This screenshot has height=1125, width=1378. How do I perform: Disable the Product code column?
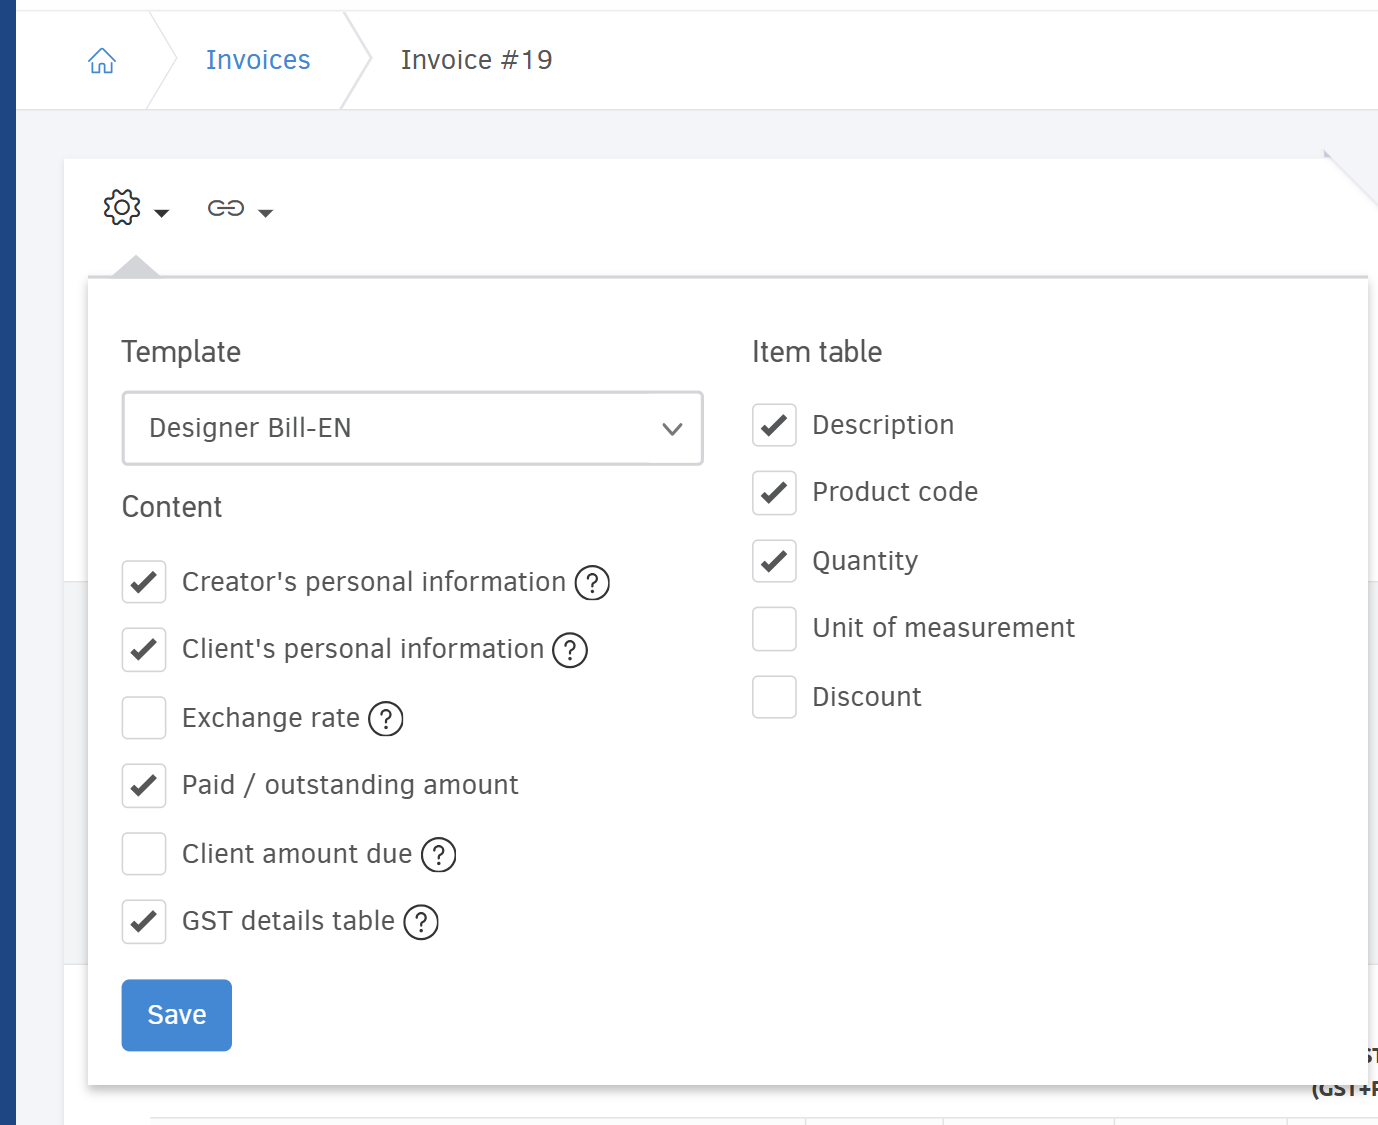click(x=774, y=492)
